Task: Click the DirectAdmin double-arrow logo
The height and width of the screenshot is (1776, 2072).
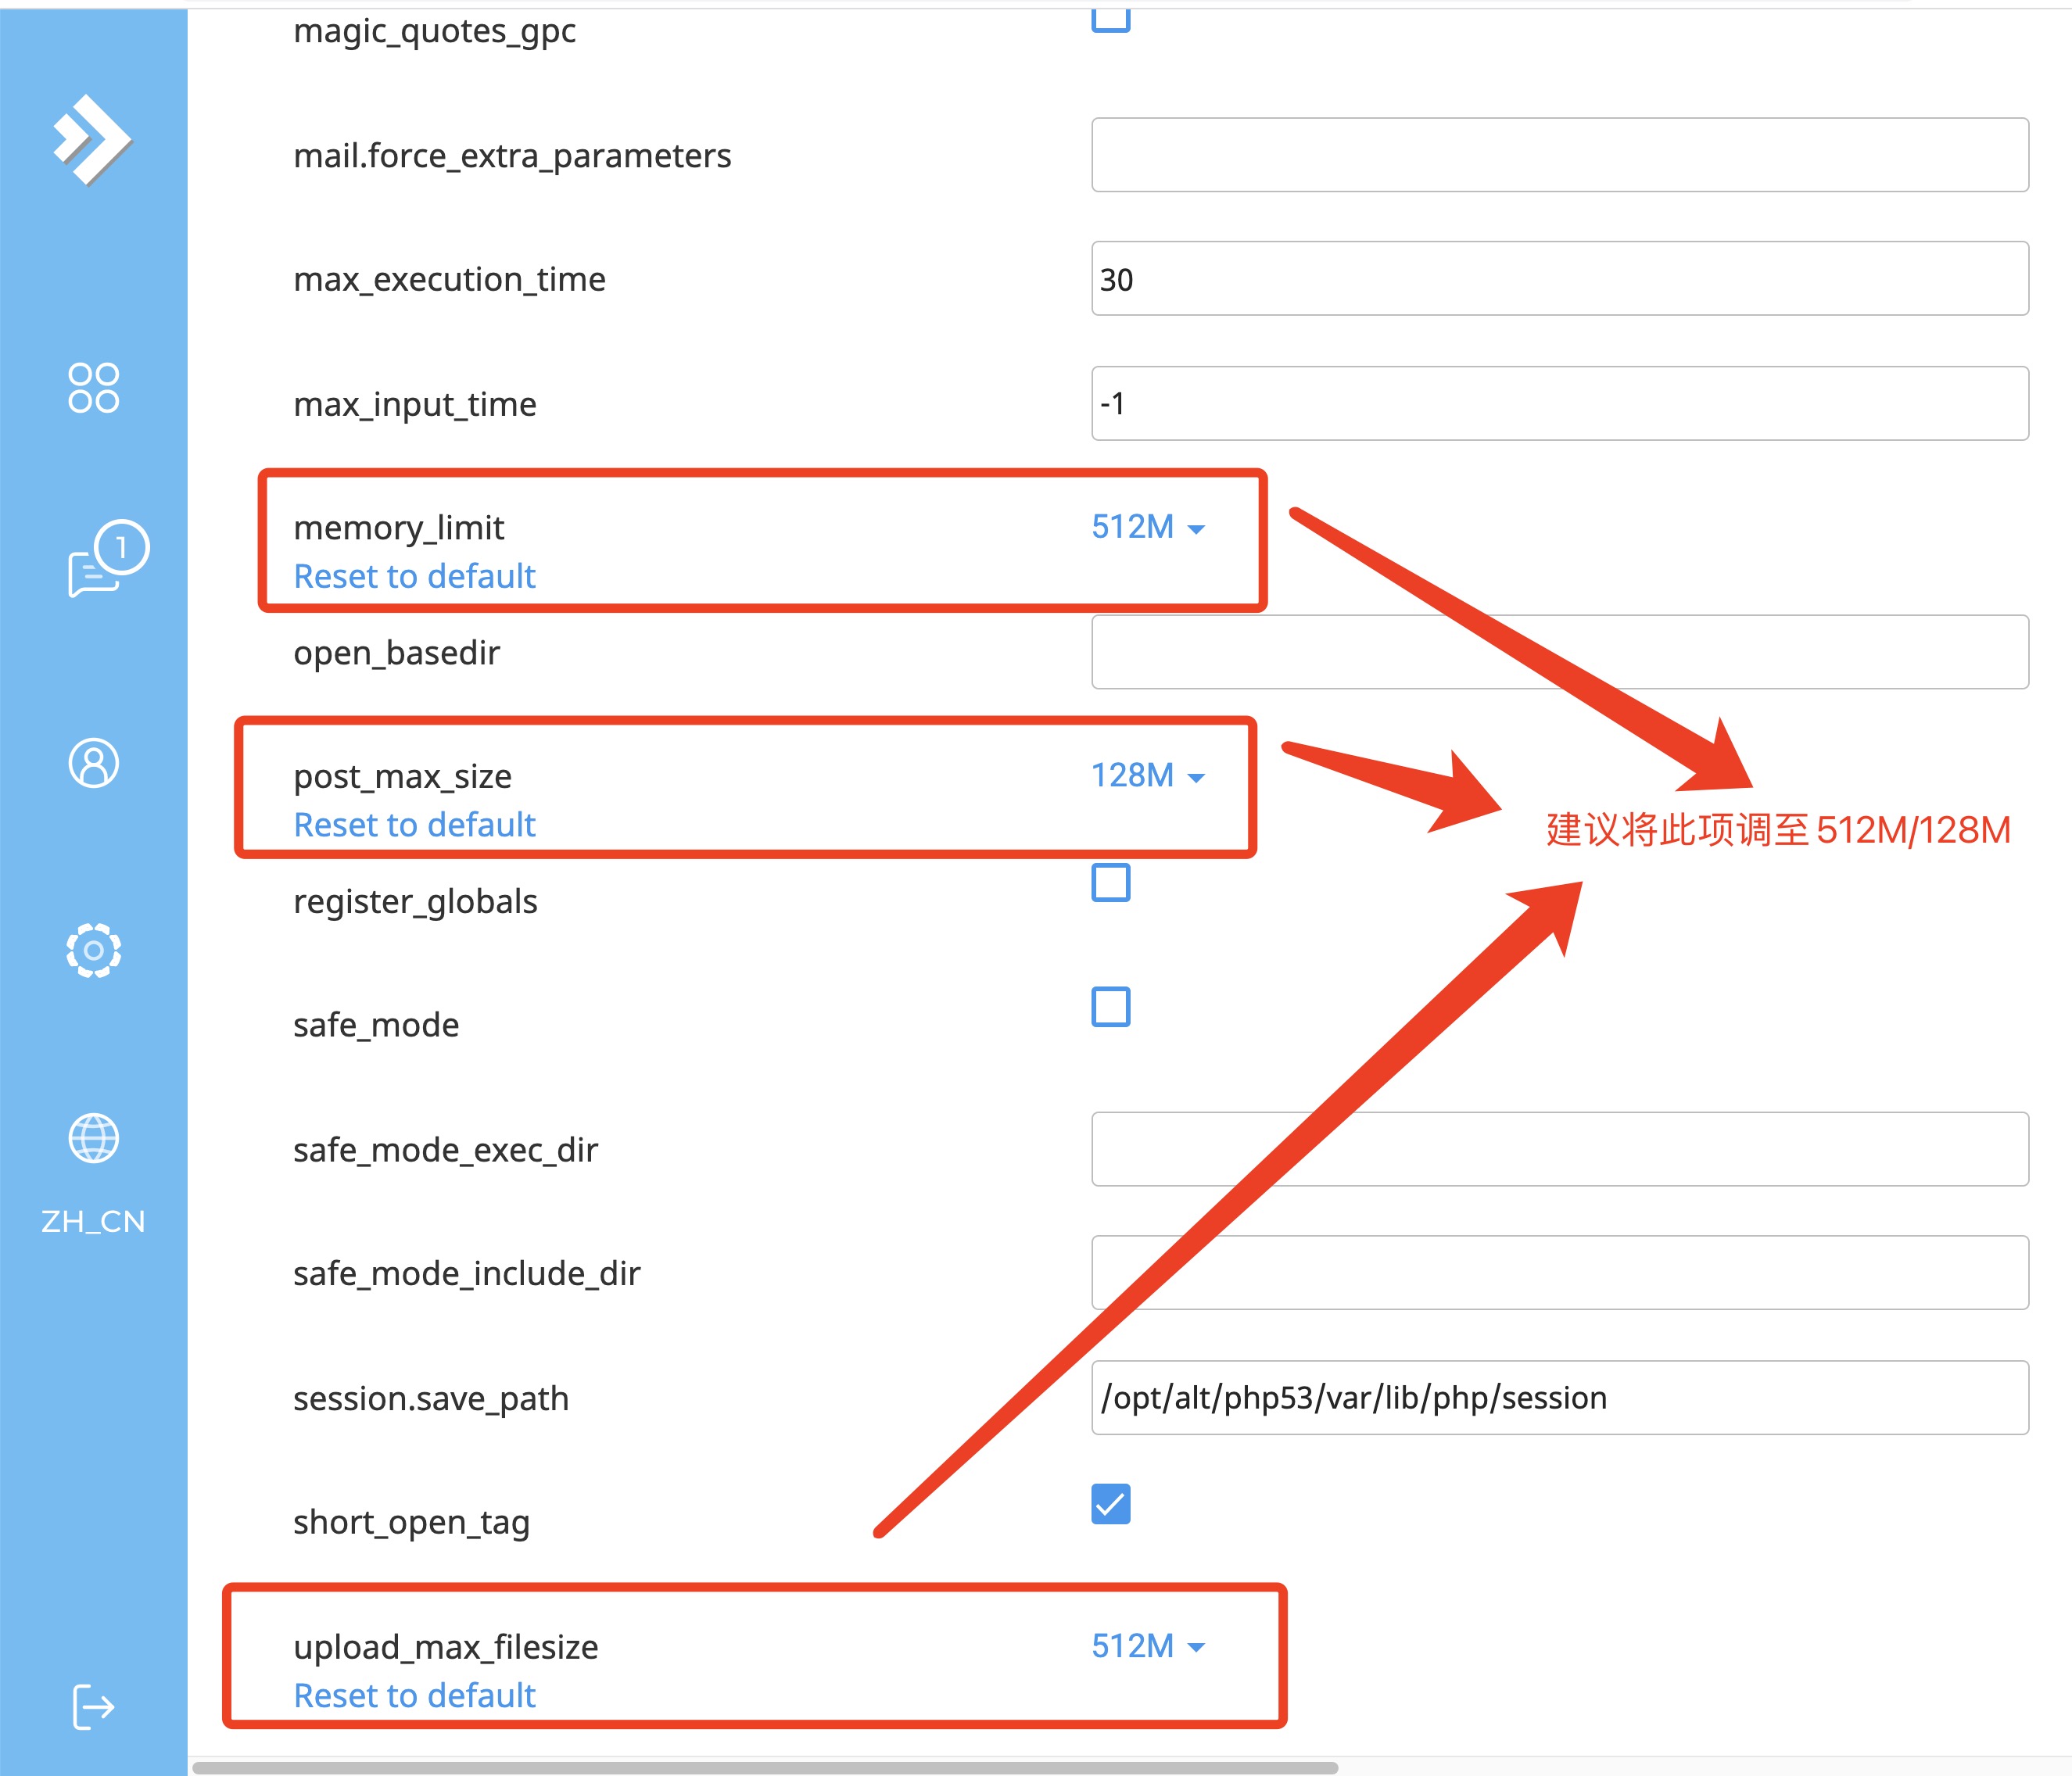Action: click(x=92, y=140)
